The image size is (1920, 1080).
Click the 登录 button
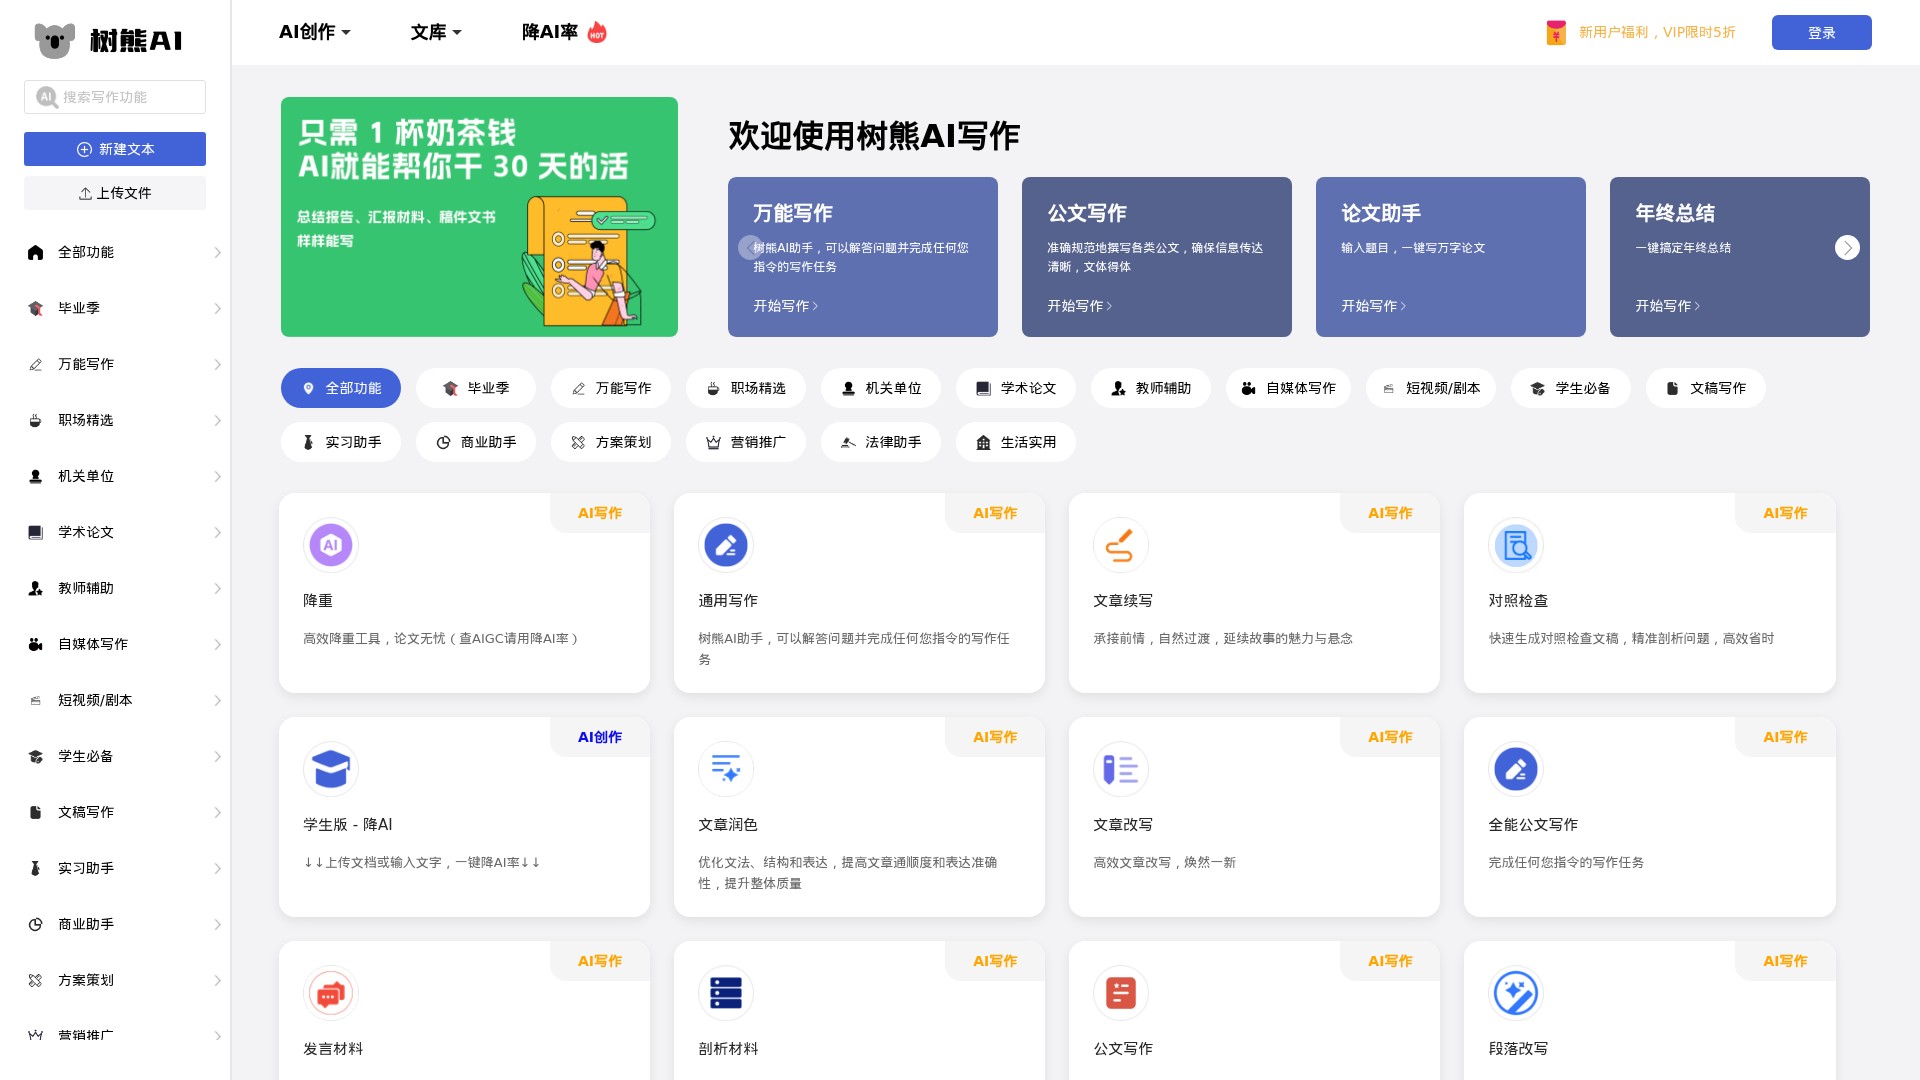pyautogui.click(x=1821, y=33)
